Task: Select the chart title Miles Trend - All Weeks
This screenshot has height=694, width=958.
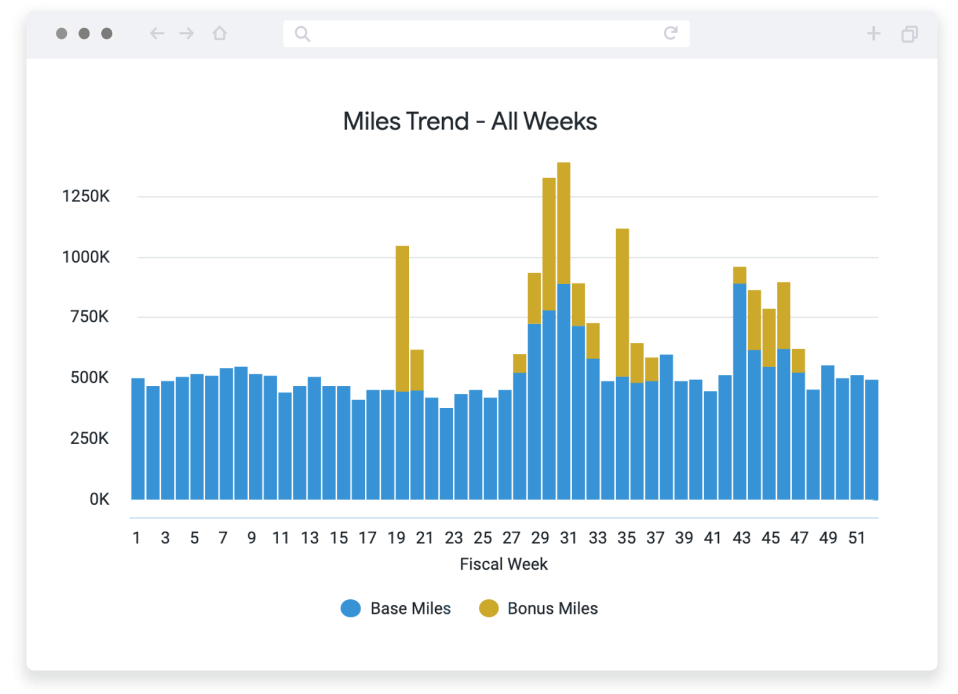Action: (x=470, y=121)
